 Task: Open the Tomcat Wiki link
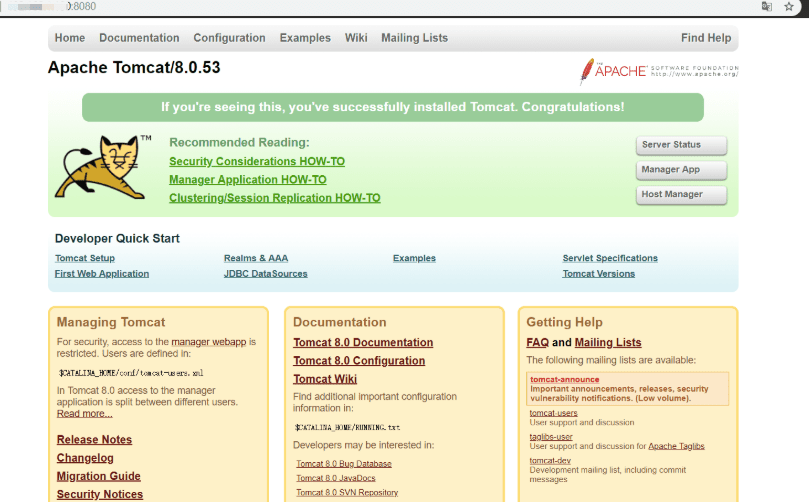pos(325,379)
